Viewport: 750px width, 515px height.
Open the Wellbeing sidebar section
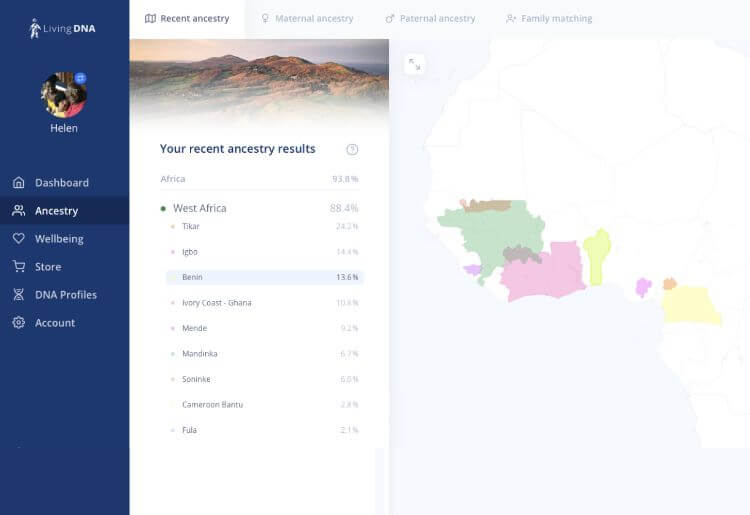[65, 238]
